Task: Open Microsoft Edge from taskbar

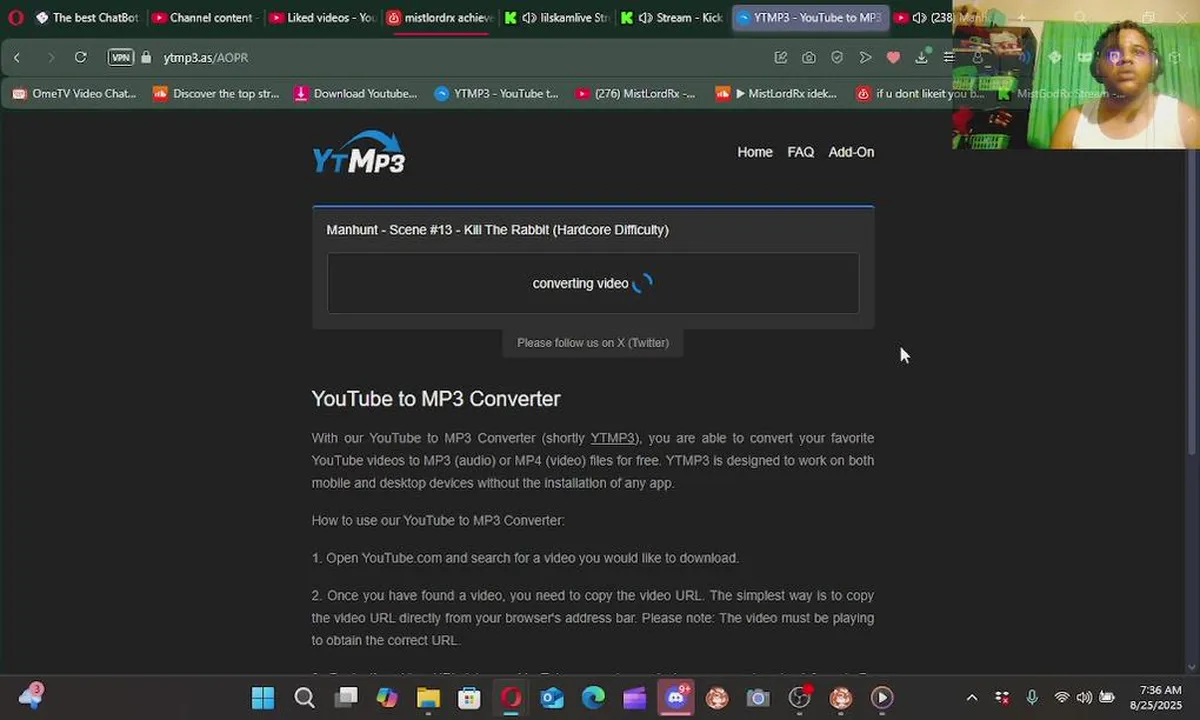Action: (x=593, y=698)
